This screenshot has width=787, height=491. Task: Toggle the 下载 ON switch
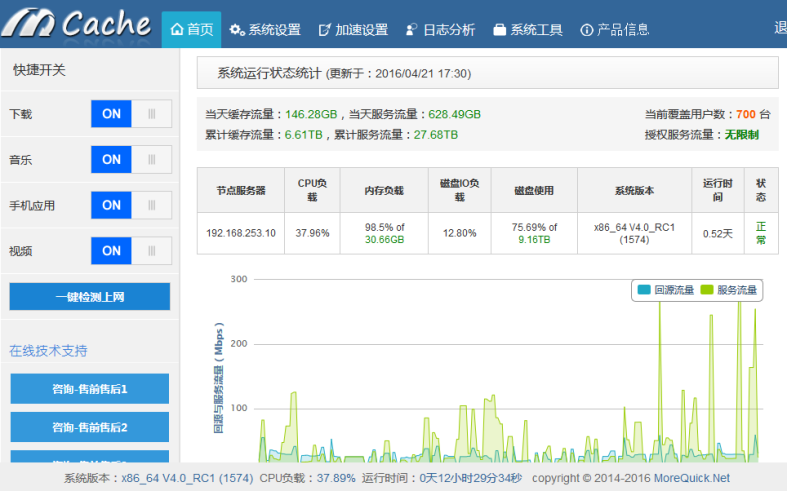(131, 114)
